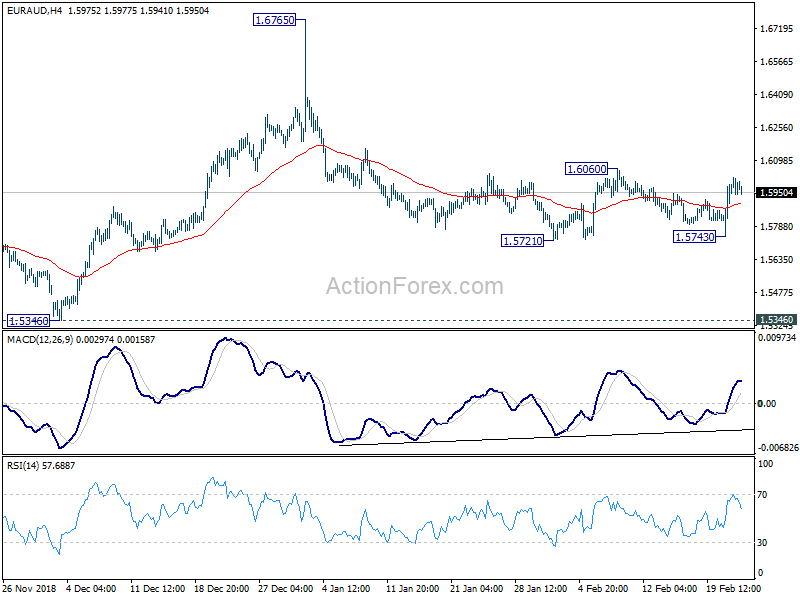Click the 1.67650 peak price label
Image resolution: width=800 pixels, height=600 pixels.
point(274,20)
